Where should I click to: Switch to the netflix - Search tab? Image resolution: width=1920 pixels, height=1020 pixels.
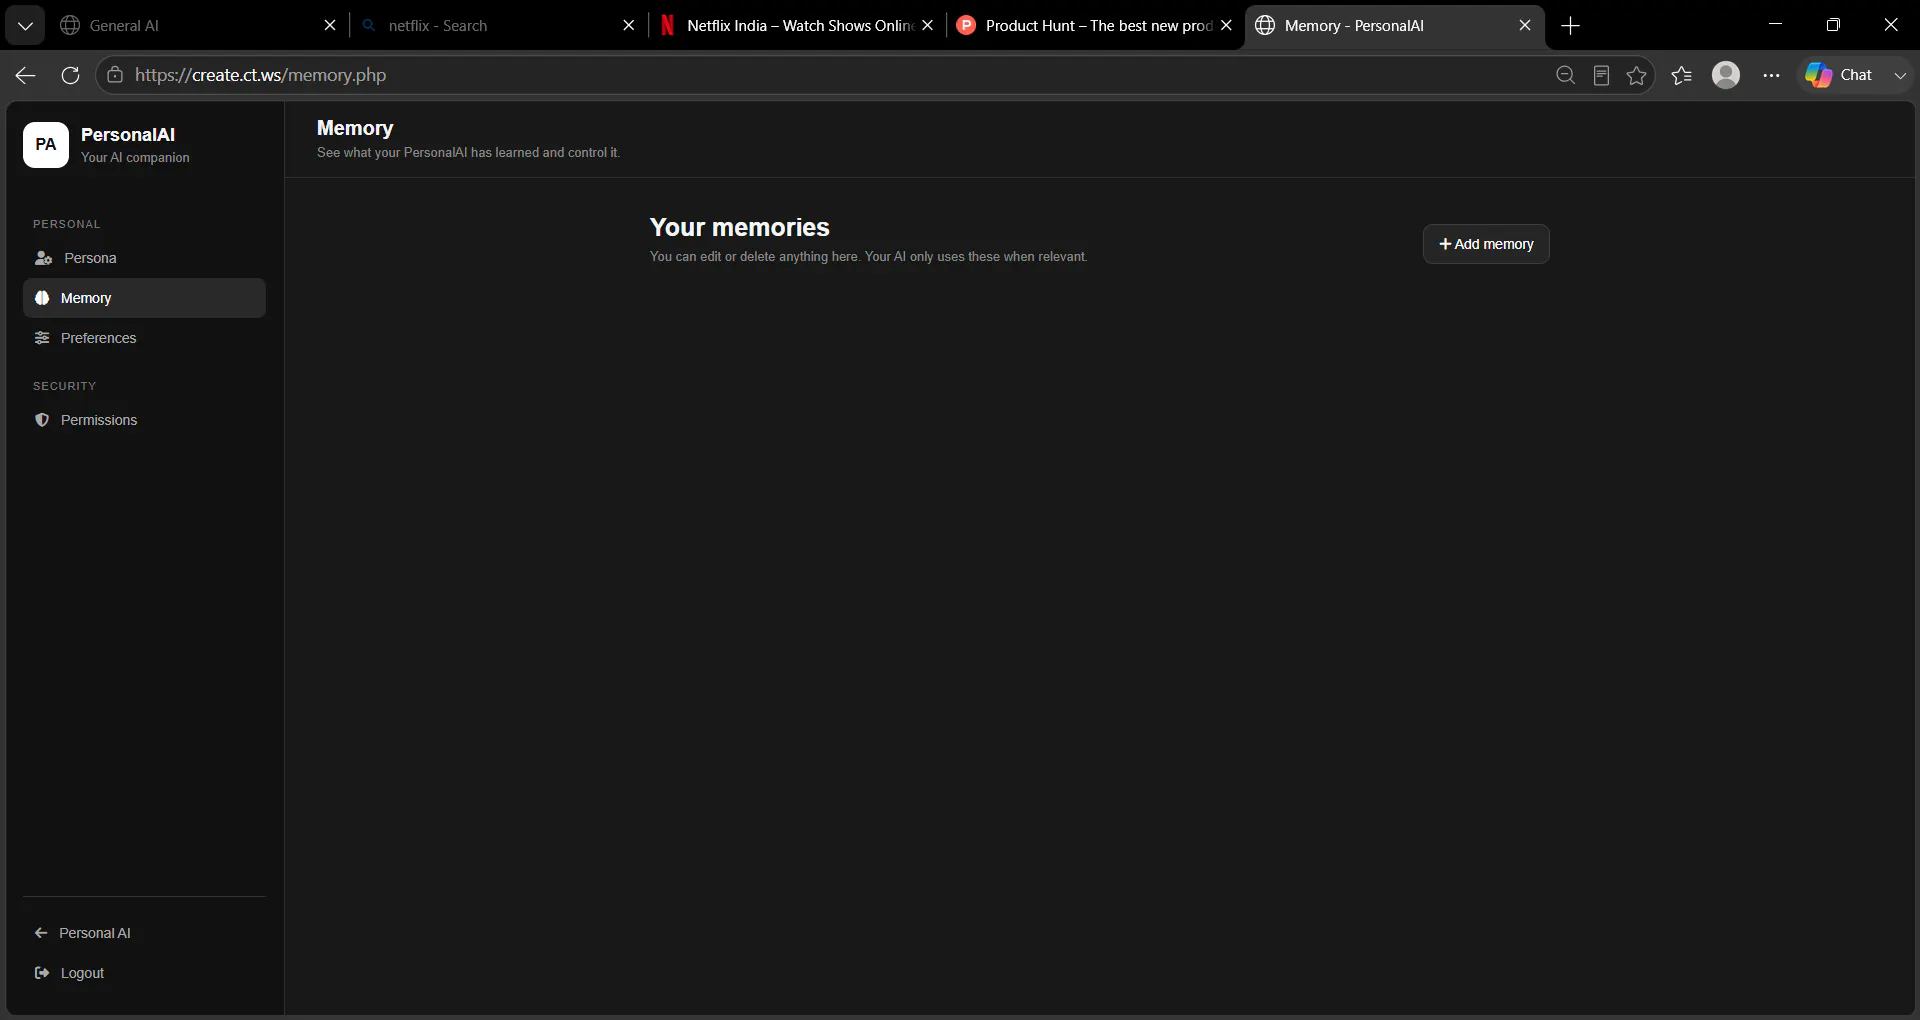point(498,26)
